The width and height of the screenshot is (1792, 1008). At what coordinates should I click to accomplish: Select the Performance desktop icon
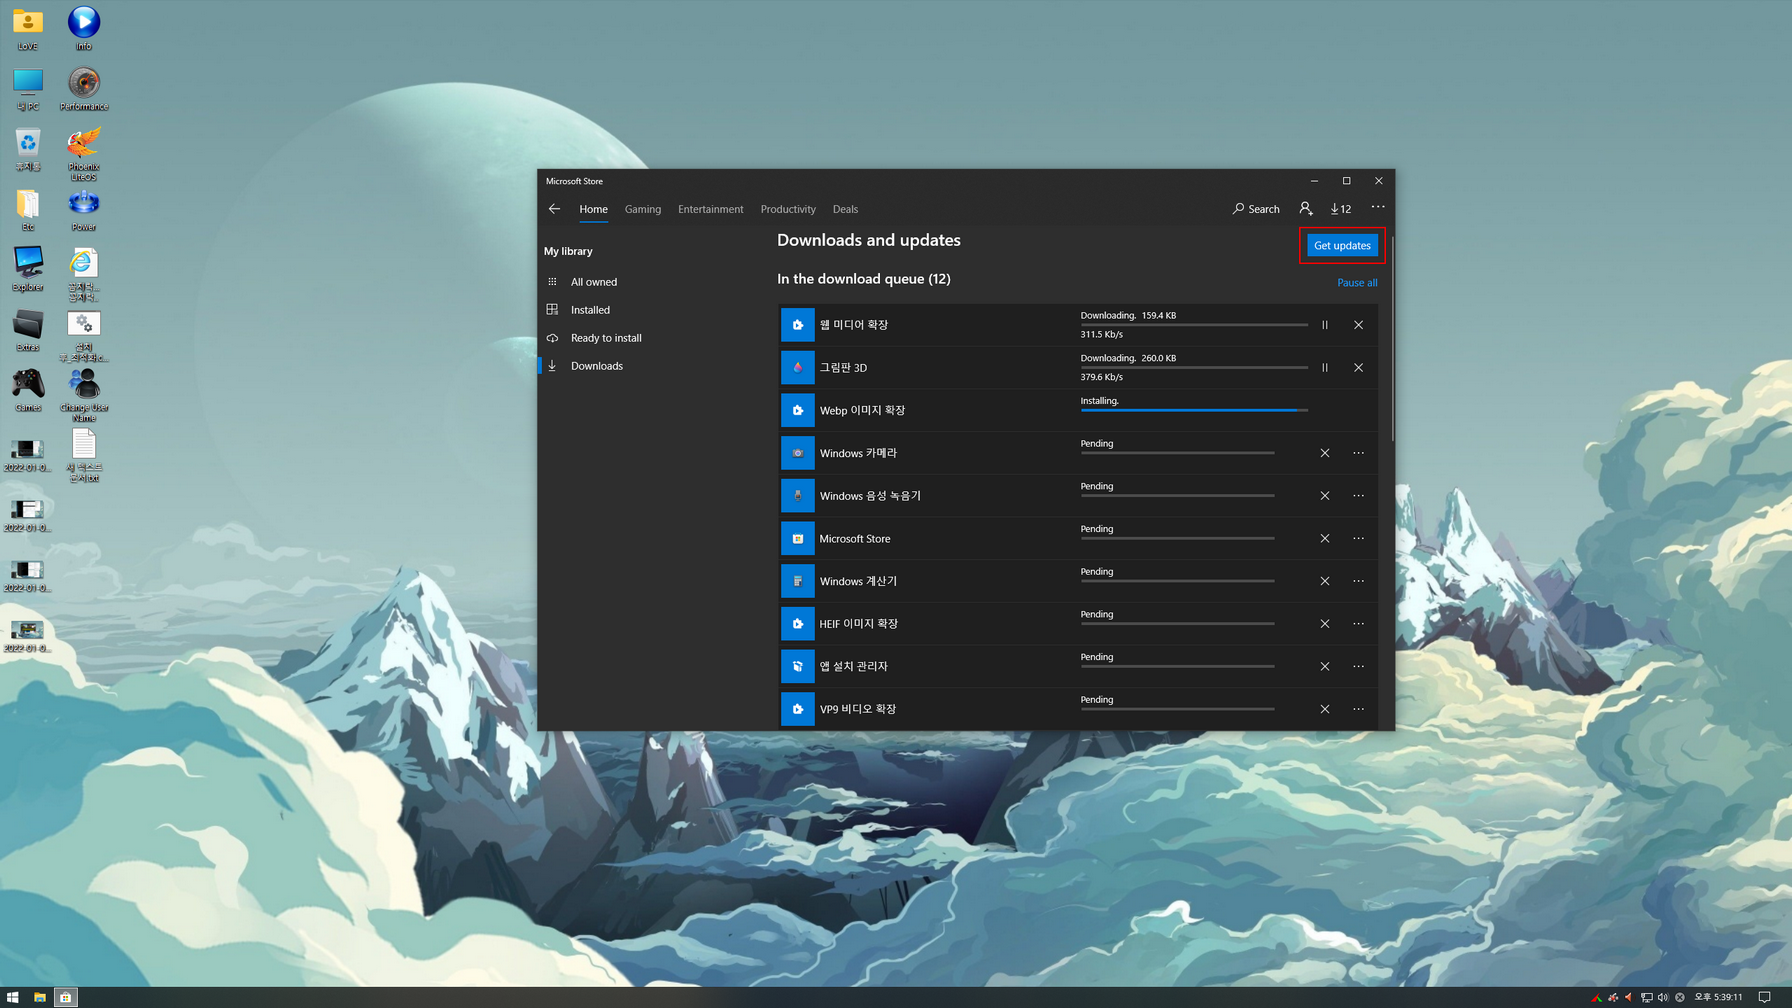coord(84,89)
